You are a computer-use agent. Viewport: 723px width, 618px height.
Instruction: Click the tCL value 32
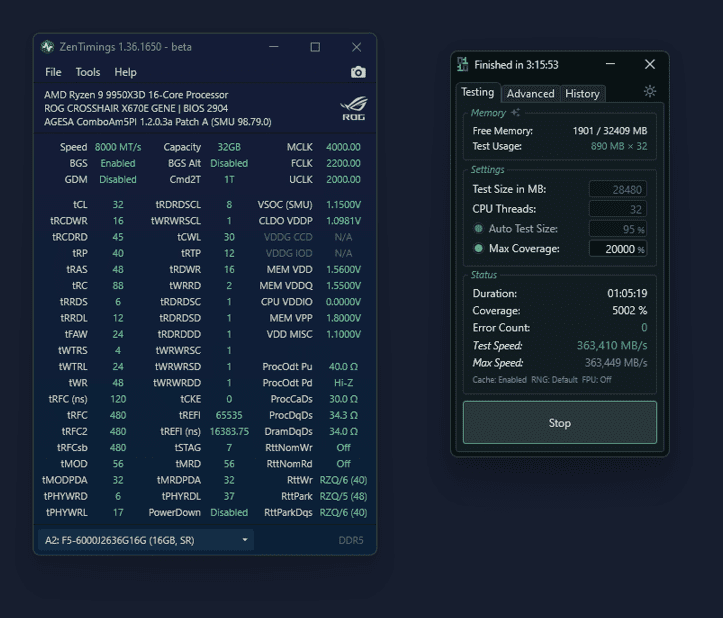tap(118, 204)
